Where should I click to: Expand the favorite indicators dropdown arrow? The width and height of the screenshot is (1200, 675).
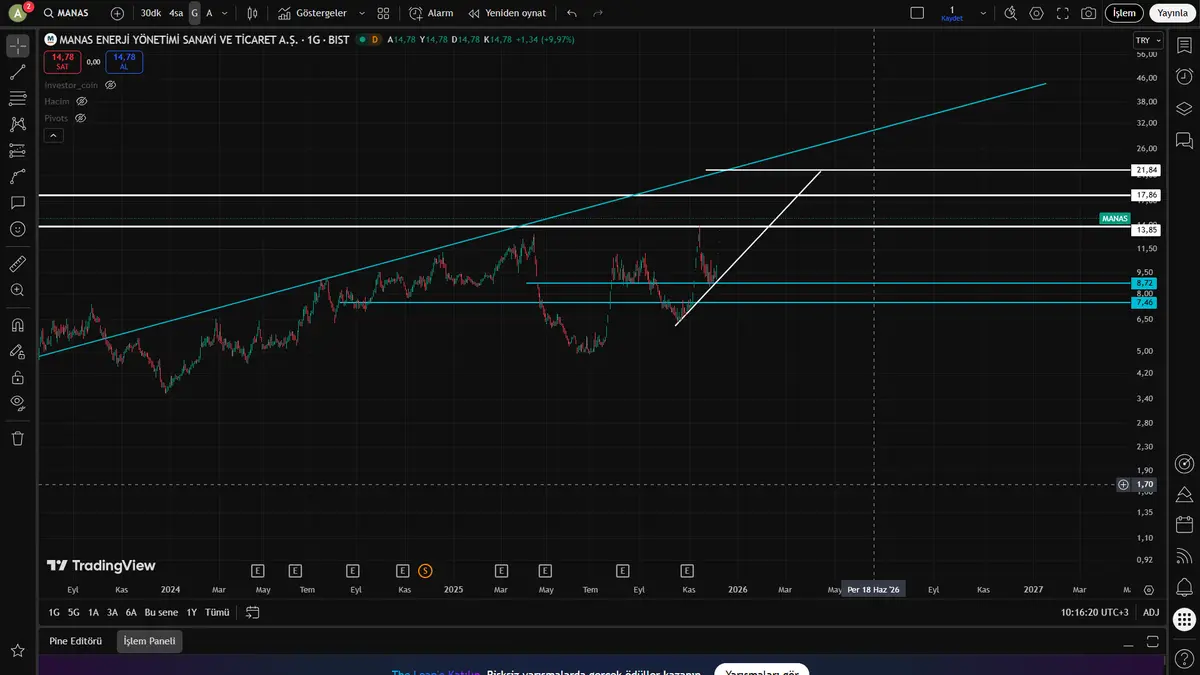point(360,13)
